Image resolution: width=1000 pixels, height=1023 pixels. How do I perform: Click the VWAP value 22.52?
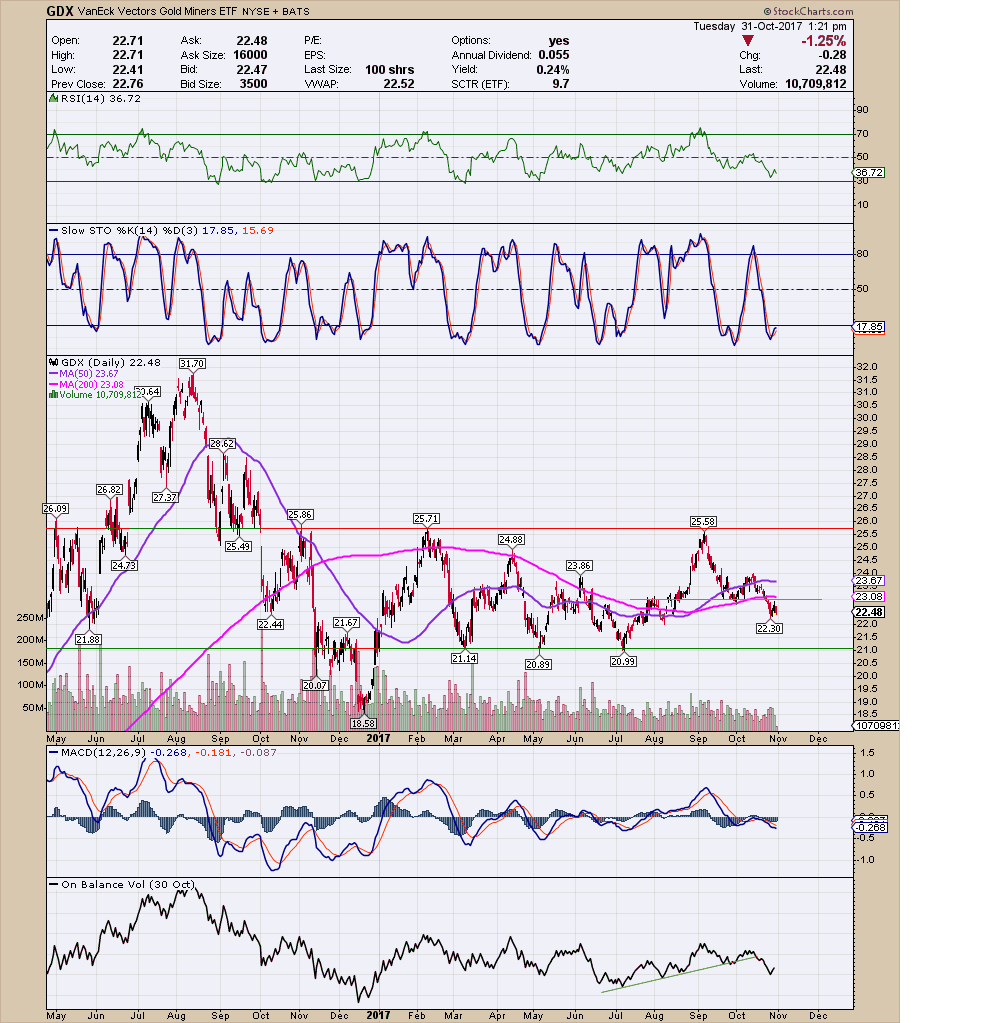[399, 84]
